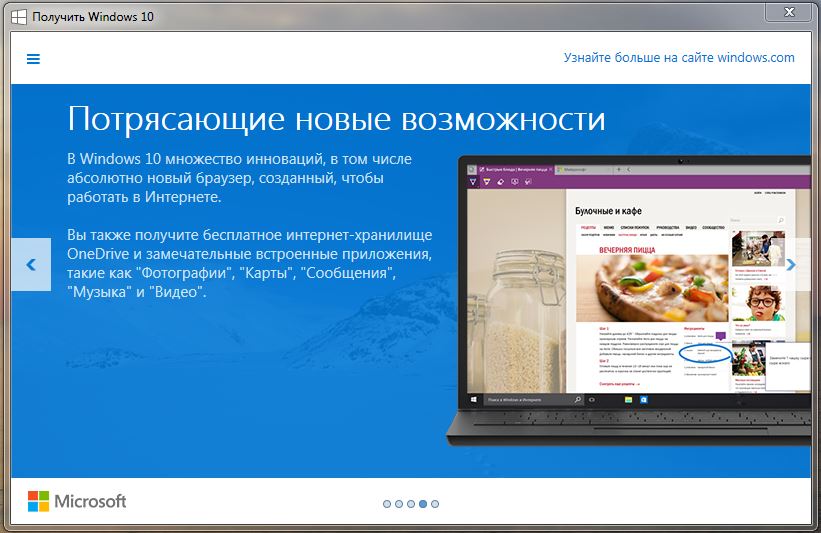Click heading 'Потрясающие новые возможности'
The image size is (821, 533).
click(x=336, y=119)
